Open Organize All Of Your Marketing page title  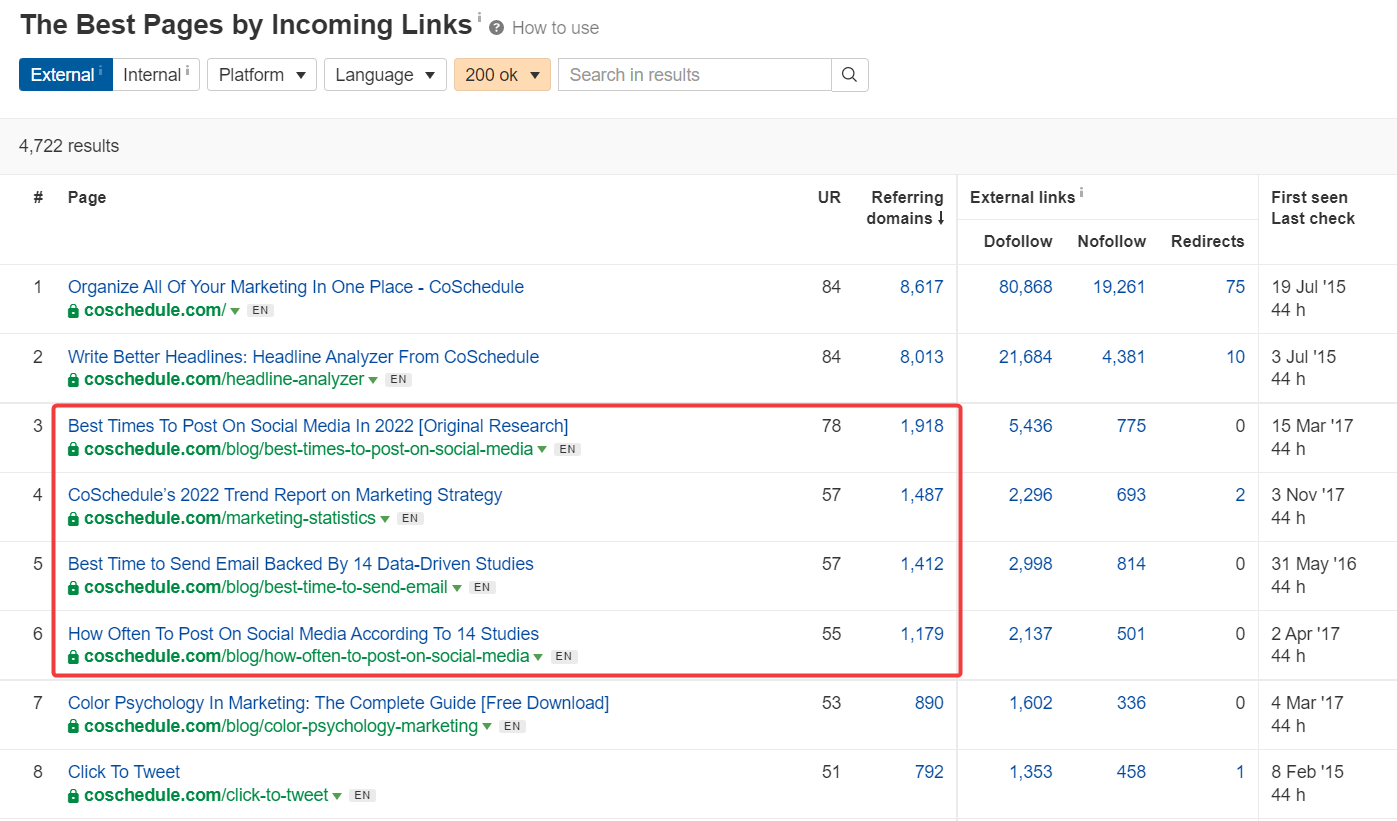tap(296, 287)
